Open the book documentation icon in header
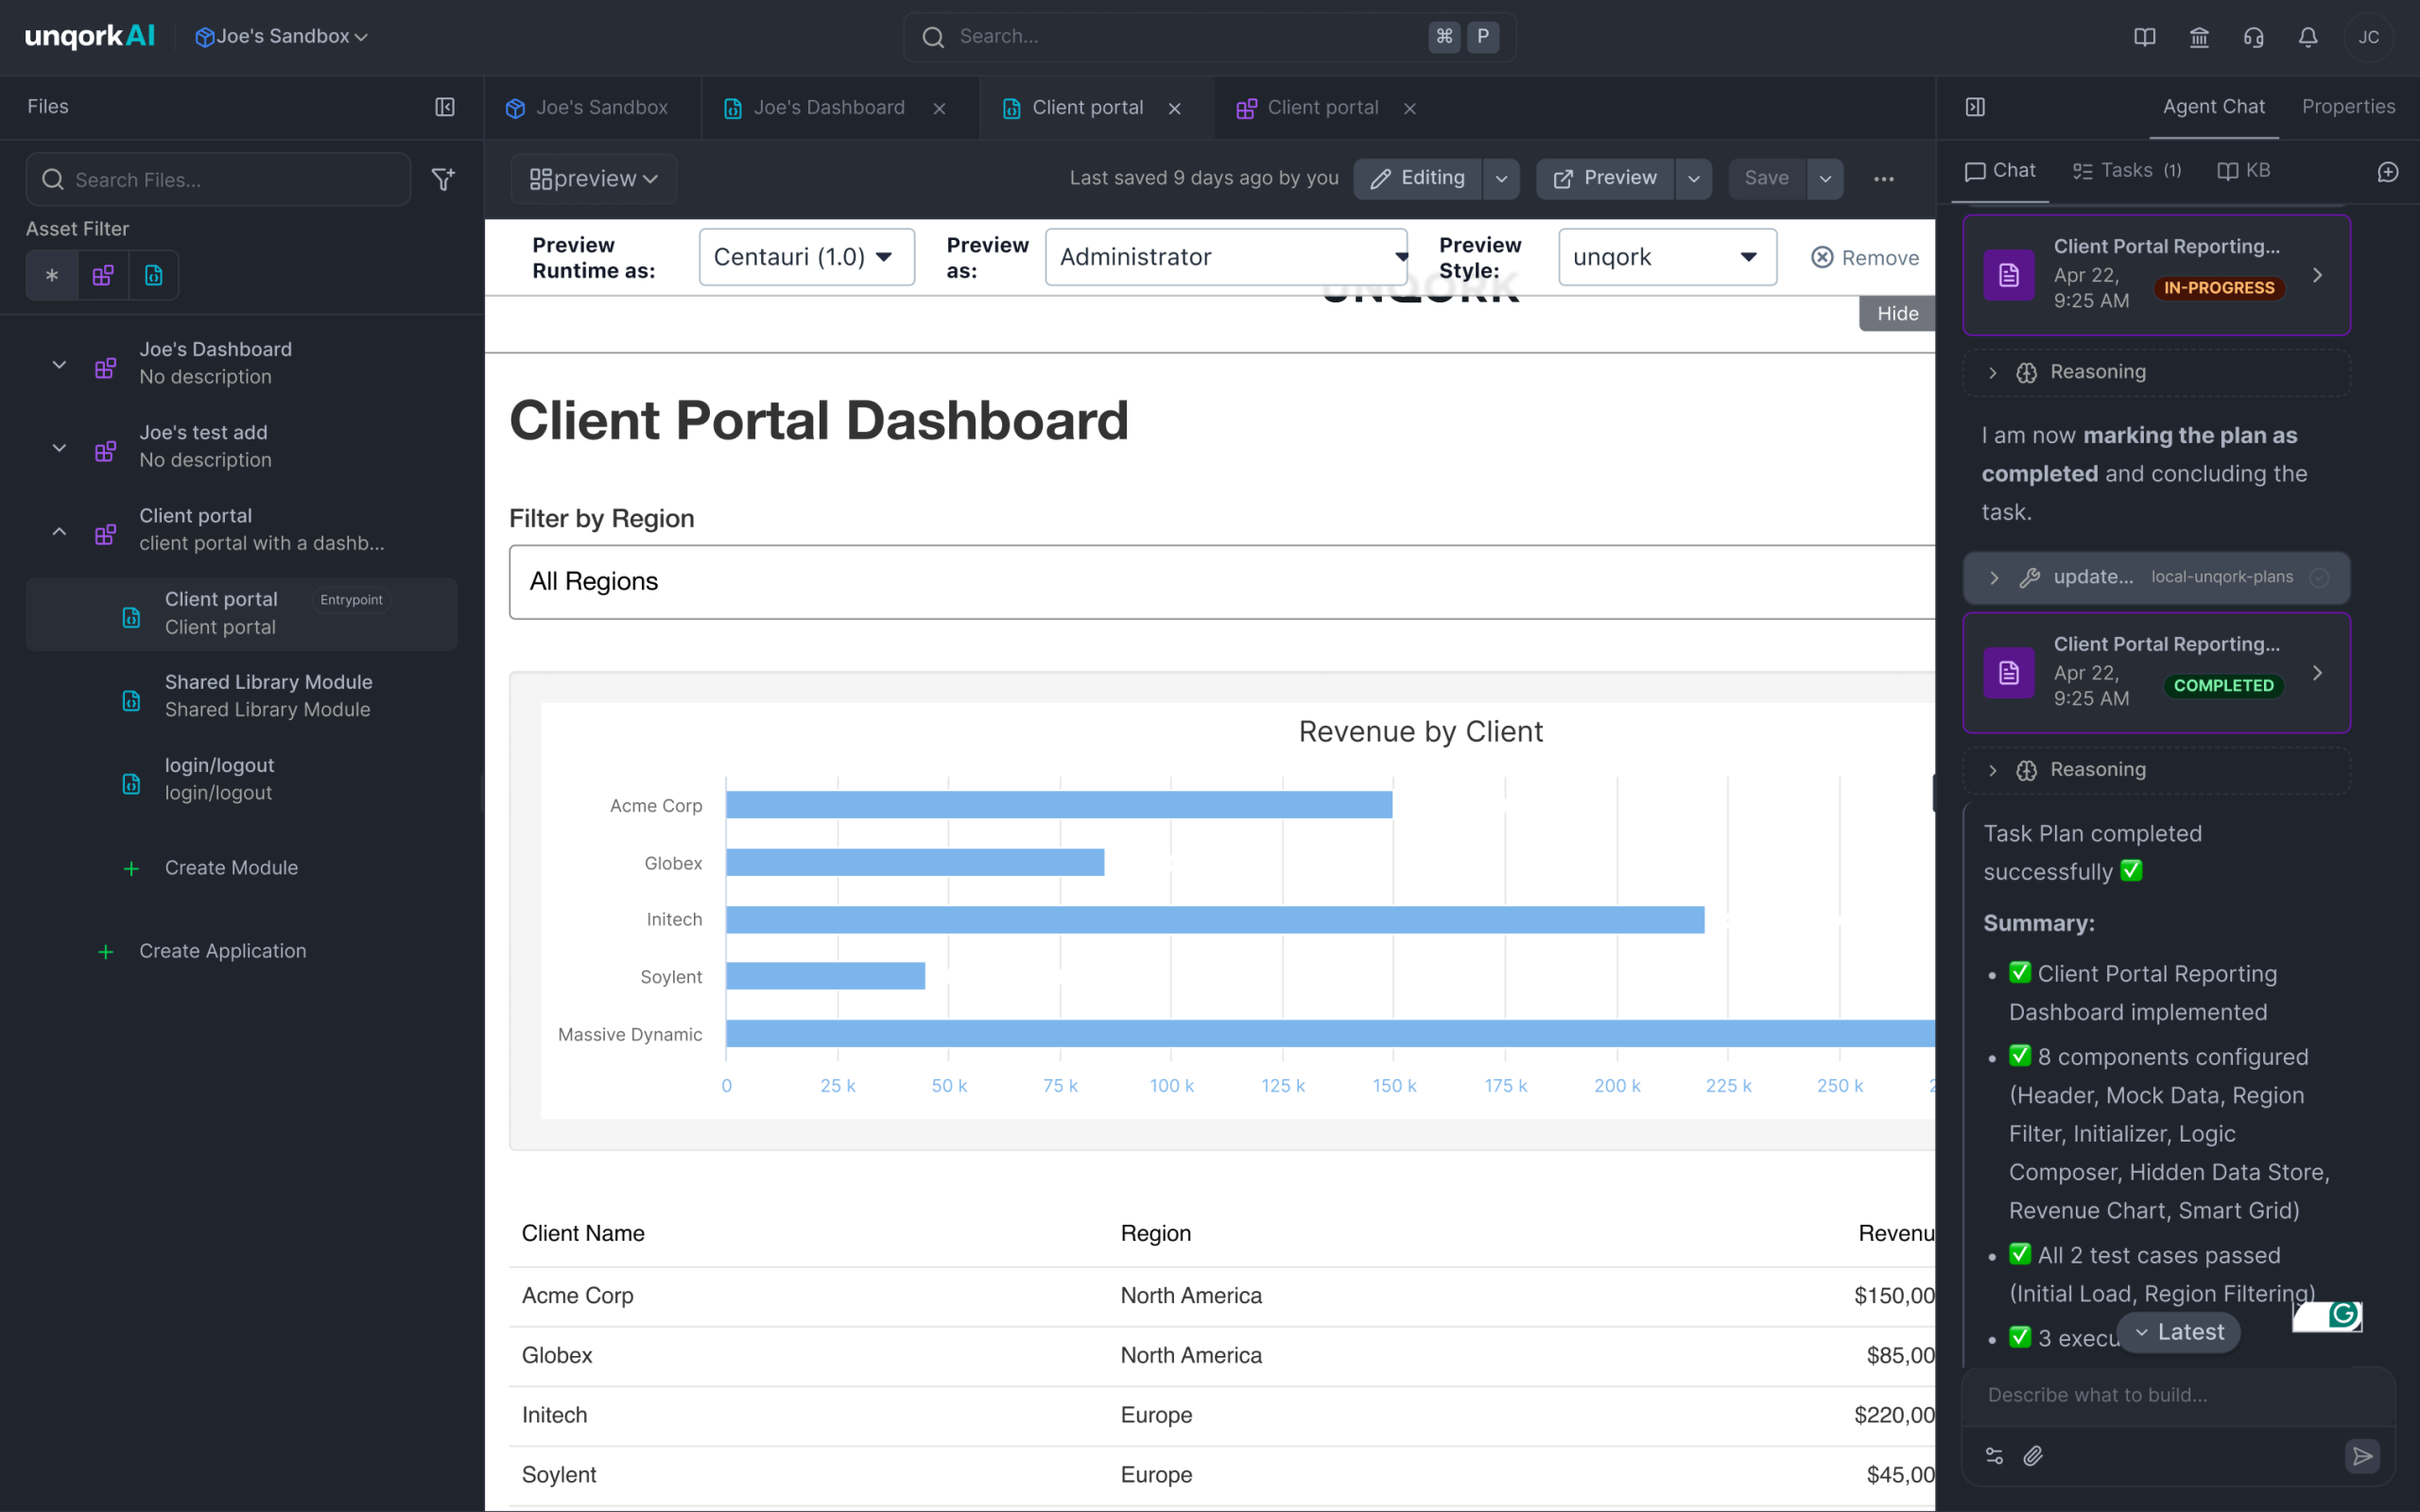 pos(2144,37)
